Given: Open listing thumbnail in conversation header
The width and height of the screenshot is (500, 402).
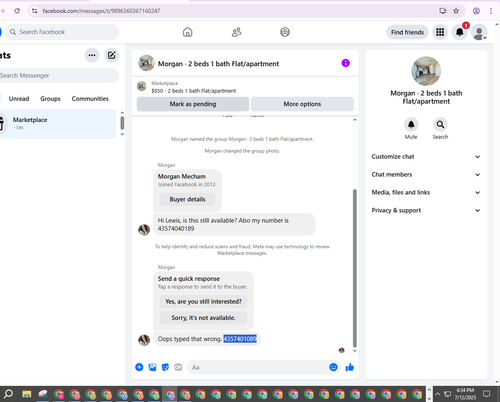Looking at the screenshot, I should (146, 63).
